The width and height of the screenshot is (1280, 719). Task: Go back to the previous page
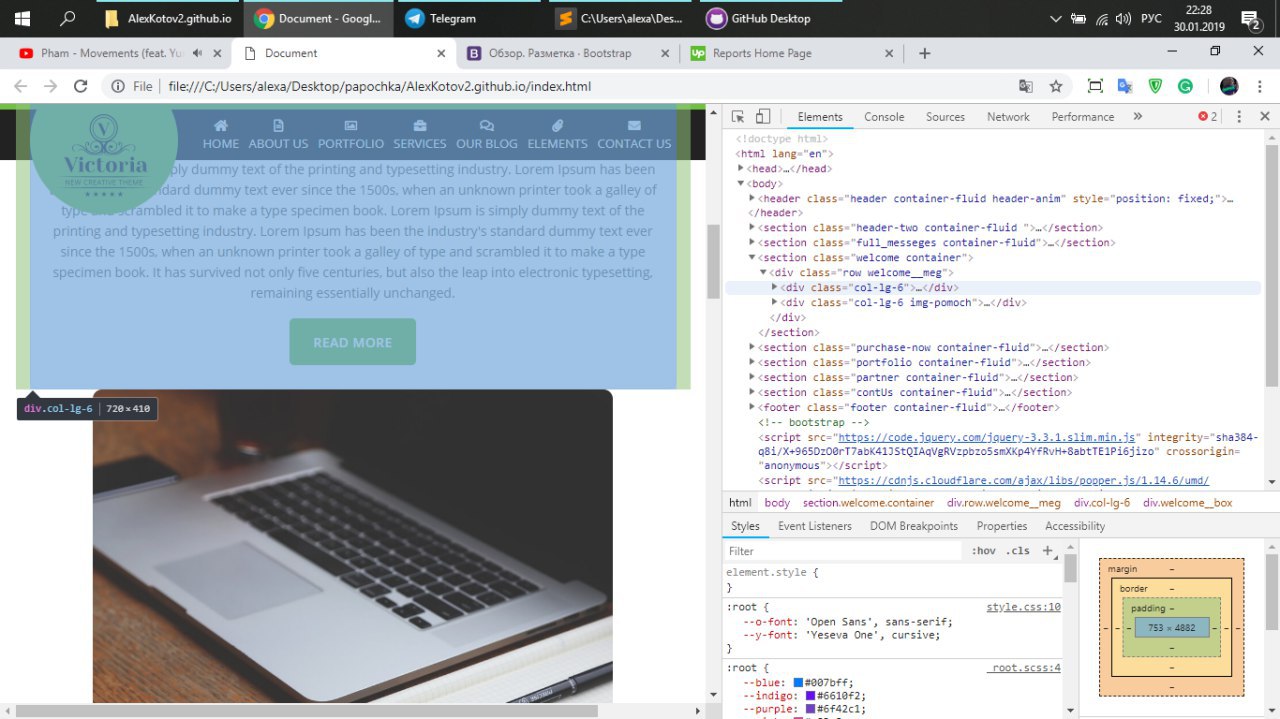[21, 86]
